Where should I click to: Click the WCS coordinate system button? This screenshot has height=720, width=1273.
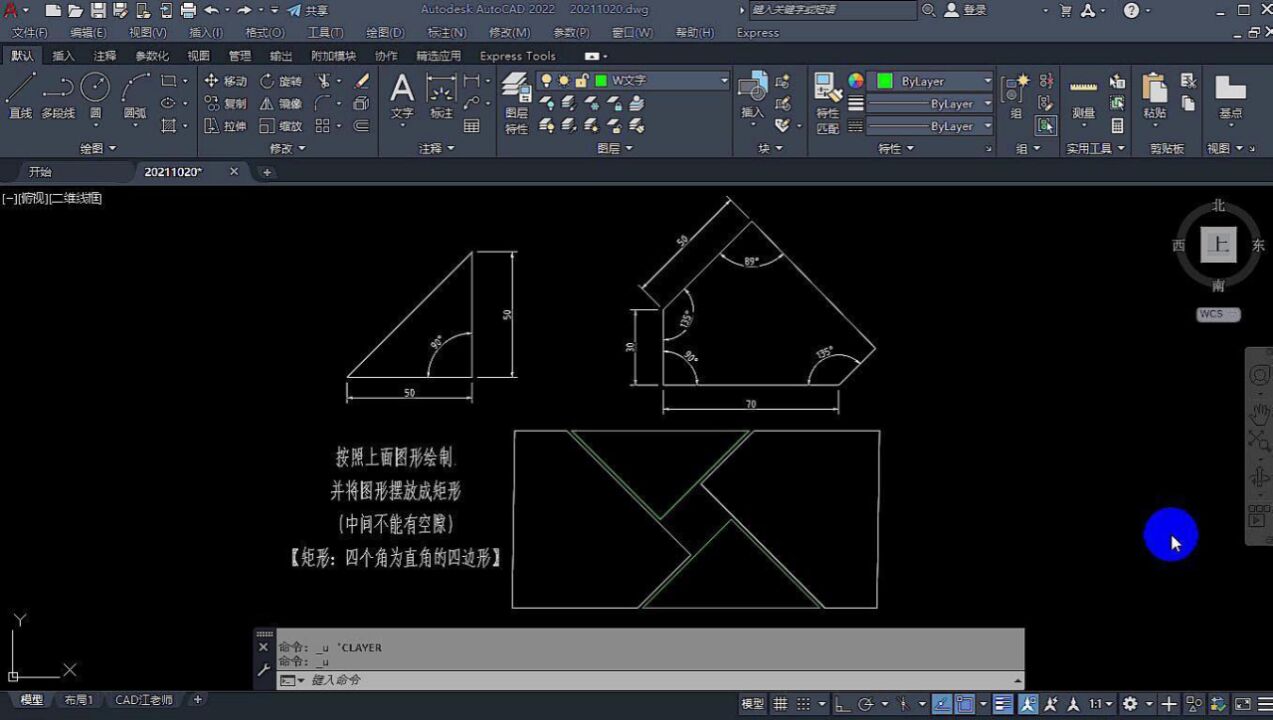[1217, 314]
